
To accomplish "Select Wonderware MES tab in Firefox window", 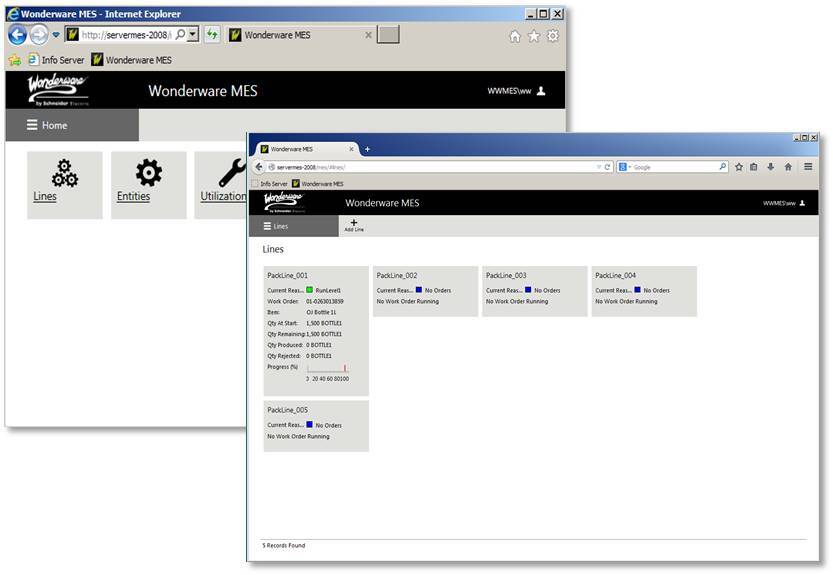I will tap(307, 149).
